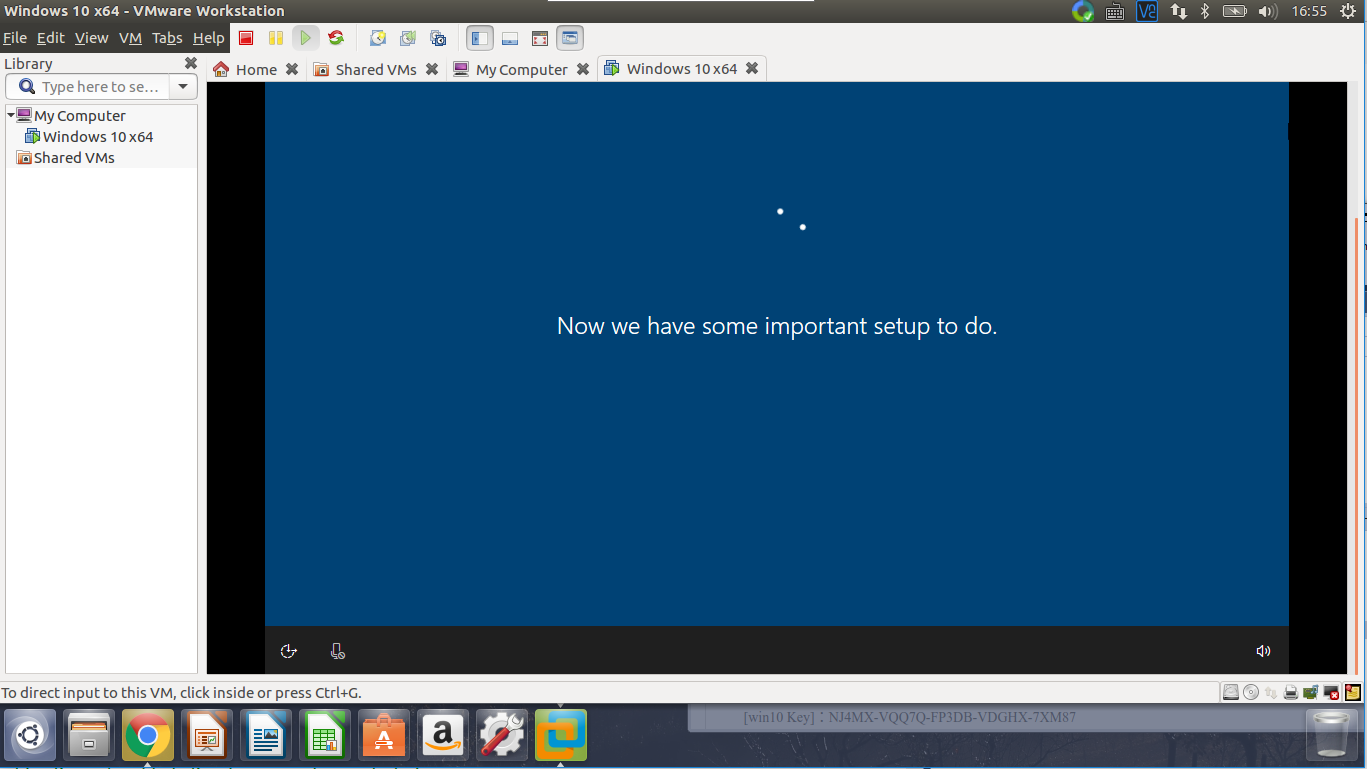Viewport: 1367px width, 769px height.
Task: Close the Home tab
Action: coord(292,69)
